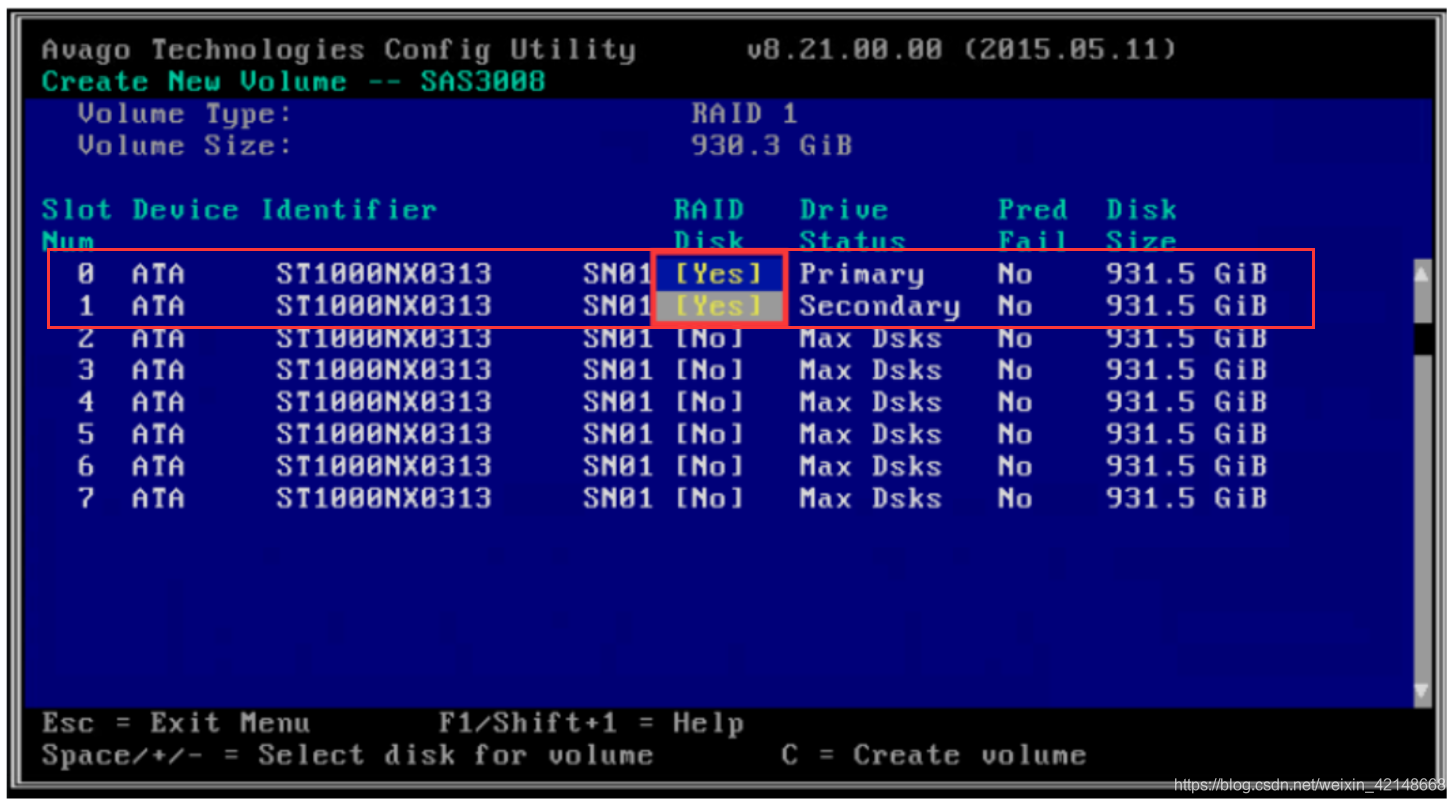Click Pred Fail 'No' in slot 4 row
Image resolution: width=1456 pixels, height=804 pixels.
coord(1014,402)
